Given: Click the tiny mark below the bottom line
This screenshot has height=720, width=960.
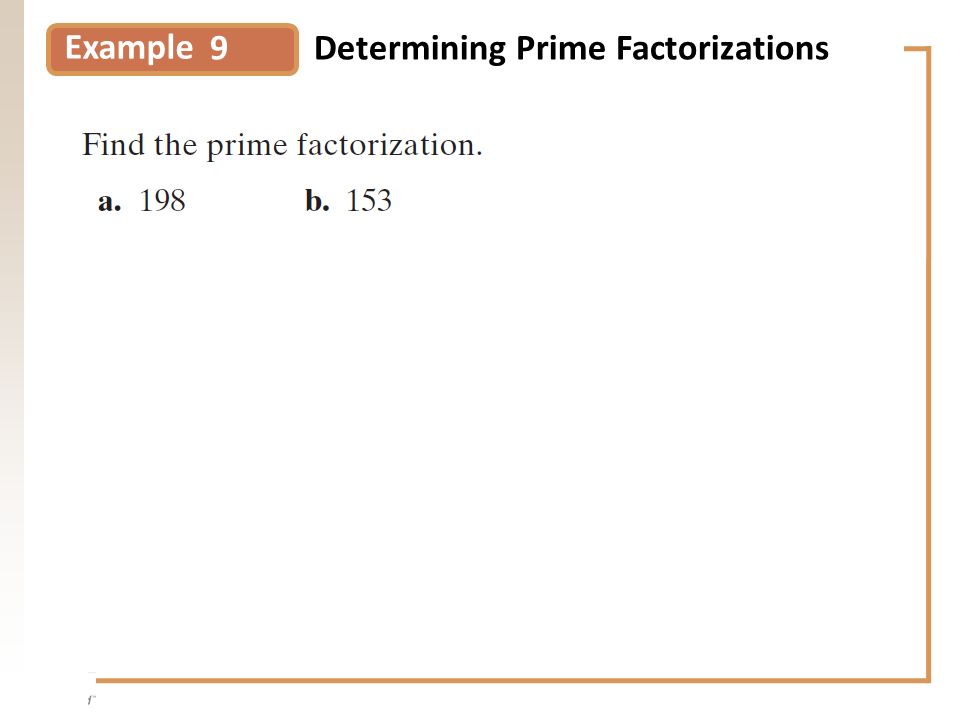Looking at the screenshot, I should point(91,699).
